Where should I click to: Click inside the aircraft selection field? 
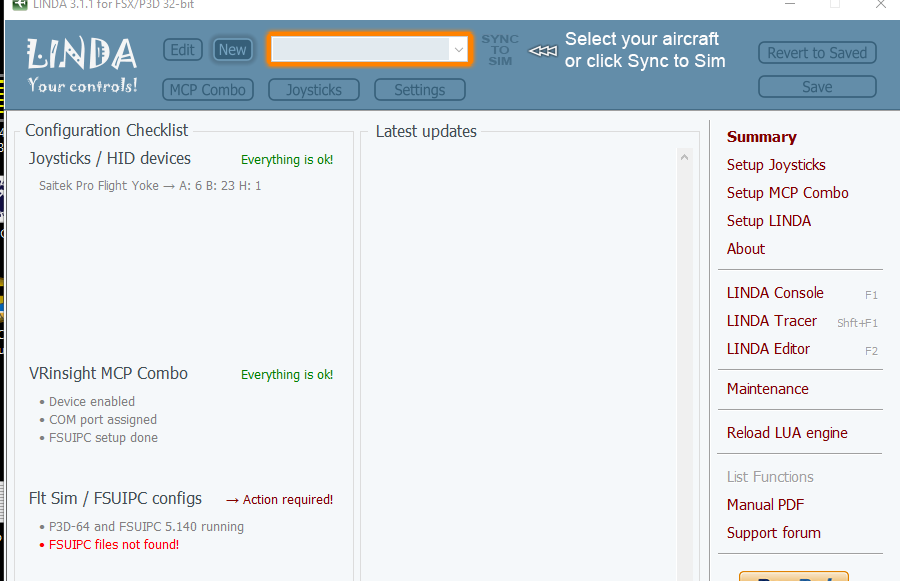tap(360, 49)
